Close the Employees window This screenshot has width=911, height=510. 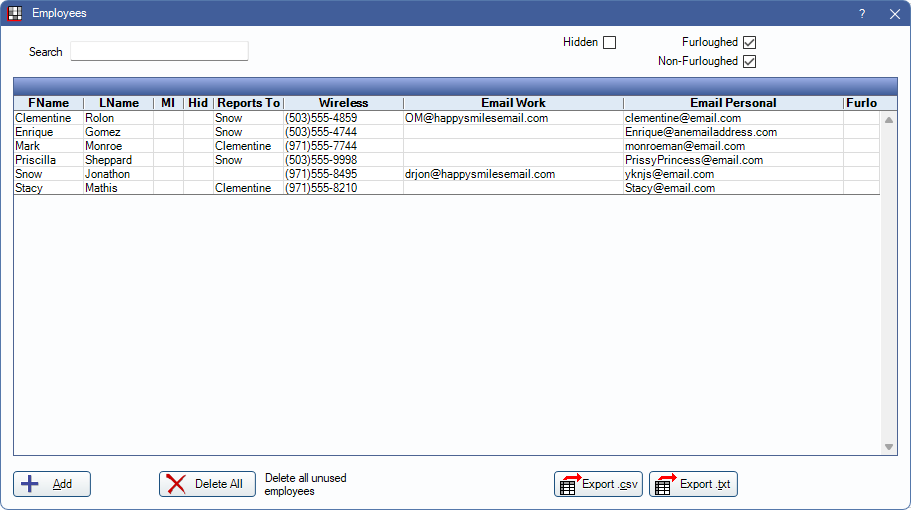pyautogui.click(x=894, y=14)
